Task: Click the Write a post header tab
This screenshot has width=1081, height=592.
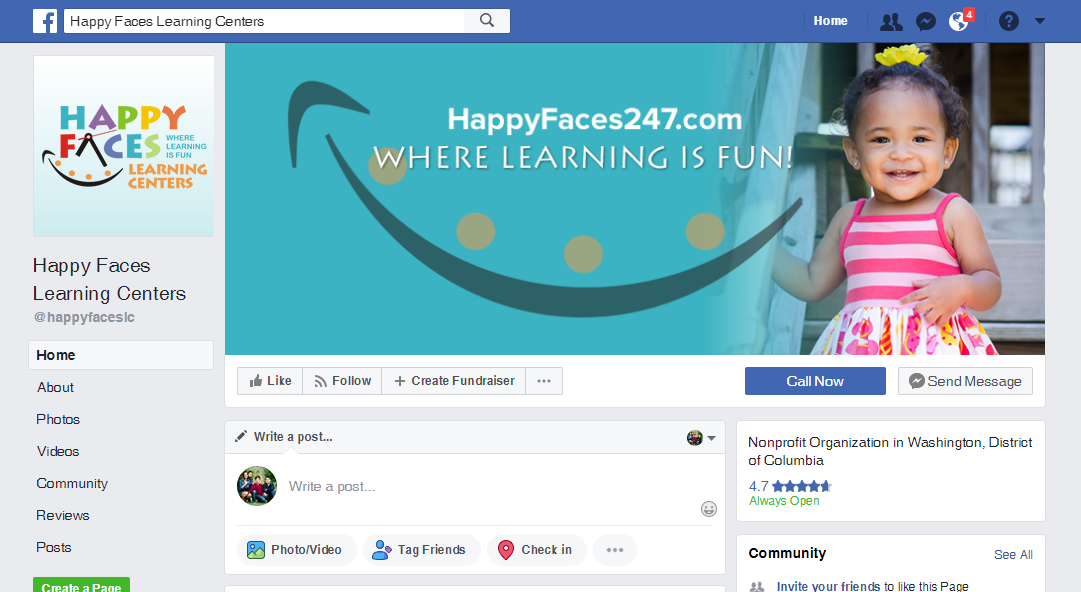Action: pyautogui.click(x=284, y=437)
